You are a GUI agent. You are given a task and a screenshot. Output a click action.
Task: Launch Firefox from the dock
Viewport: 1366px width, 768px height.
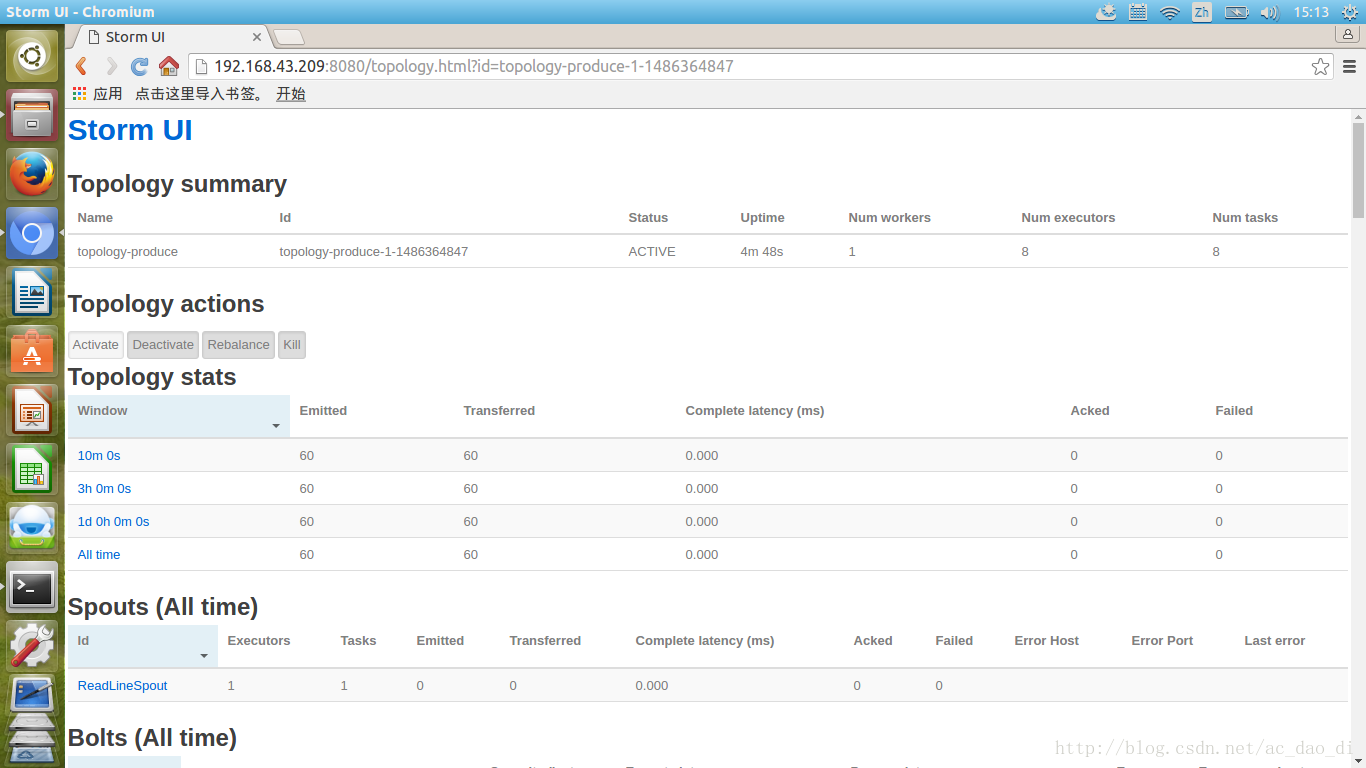point(32,174)
